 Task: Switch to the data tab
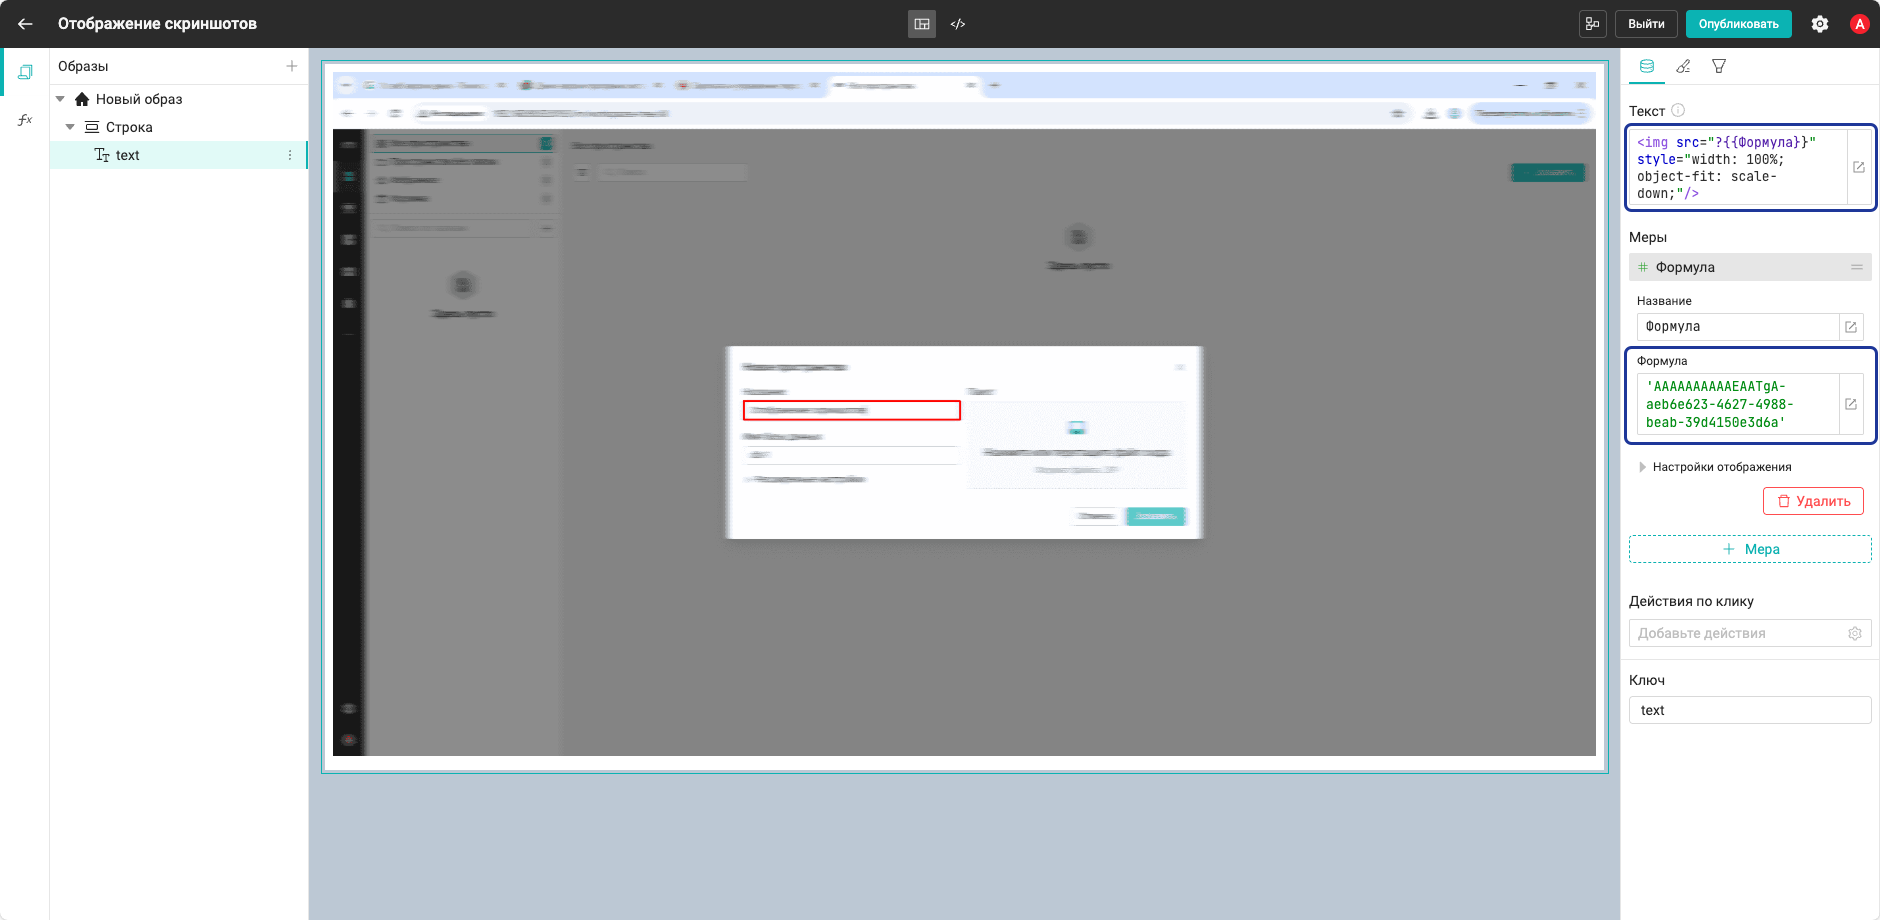tap(1647, 66)
